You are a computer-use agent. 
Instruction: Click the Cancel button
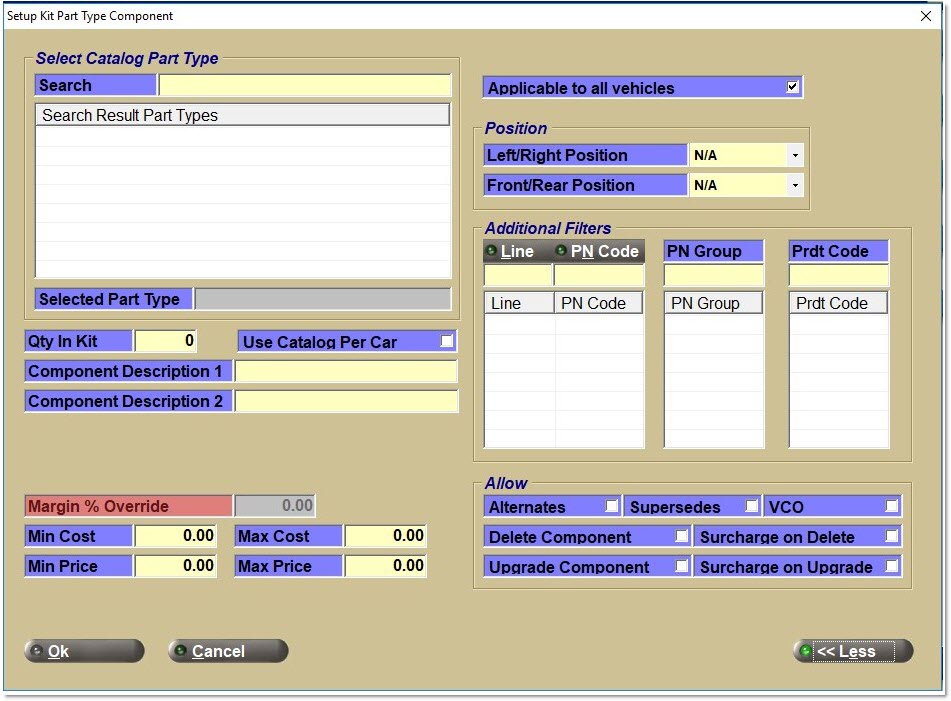coord(228,651)
